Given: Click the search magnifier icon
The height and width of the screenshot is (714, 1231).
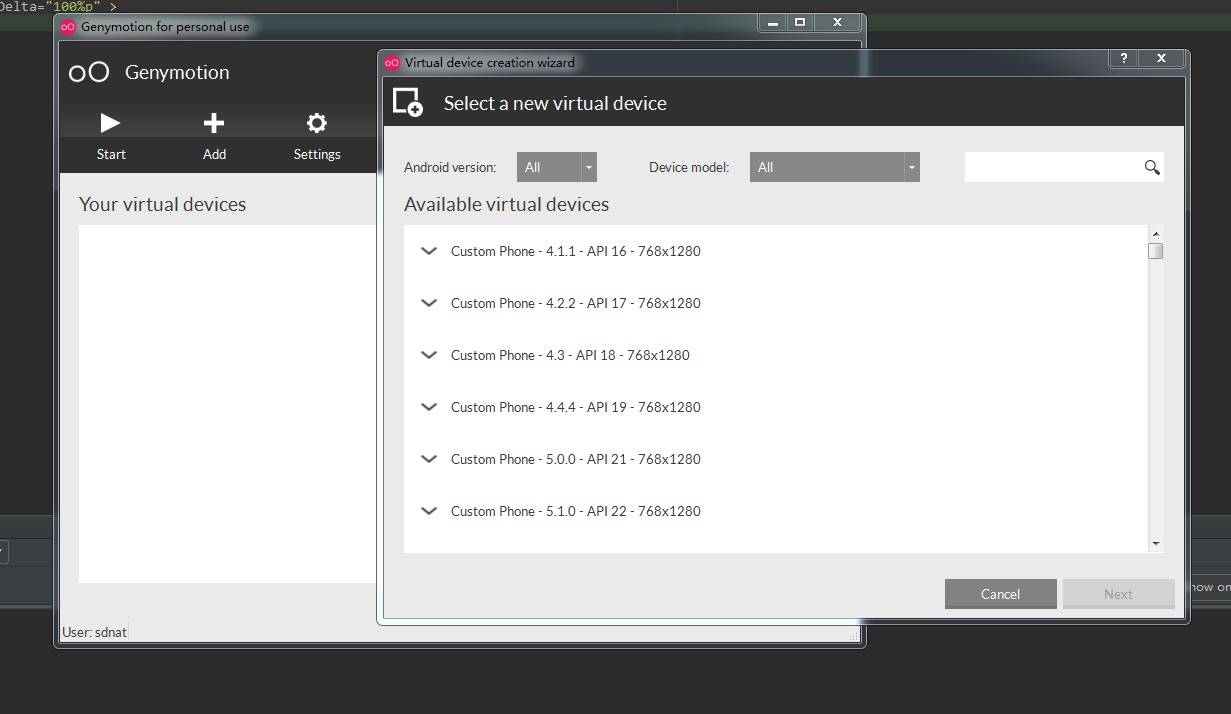Looking at the screenshot, I should [x=1151, y=167].
